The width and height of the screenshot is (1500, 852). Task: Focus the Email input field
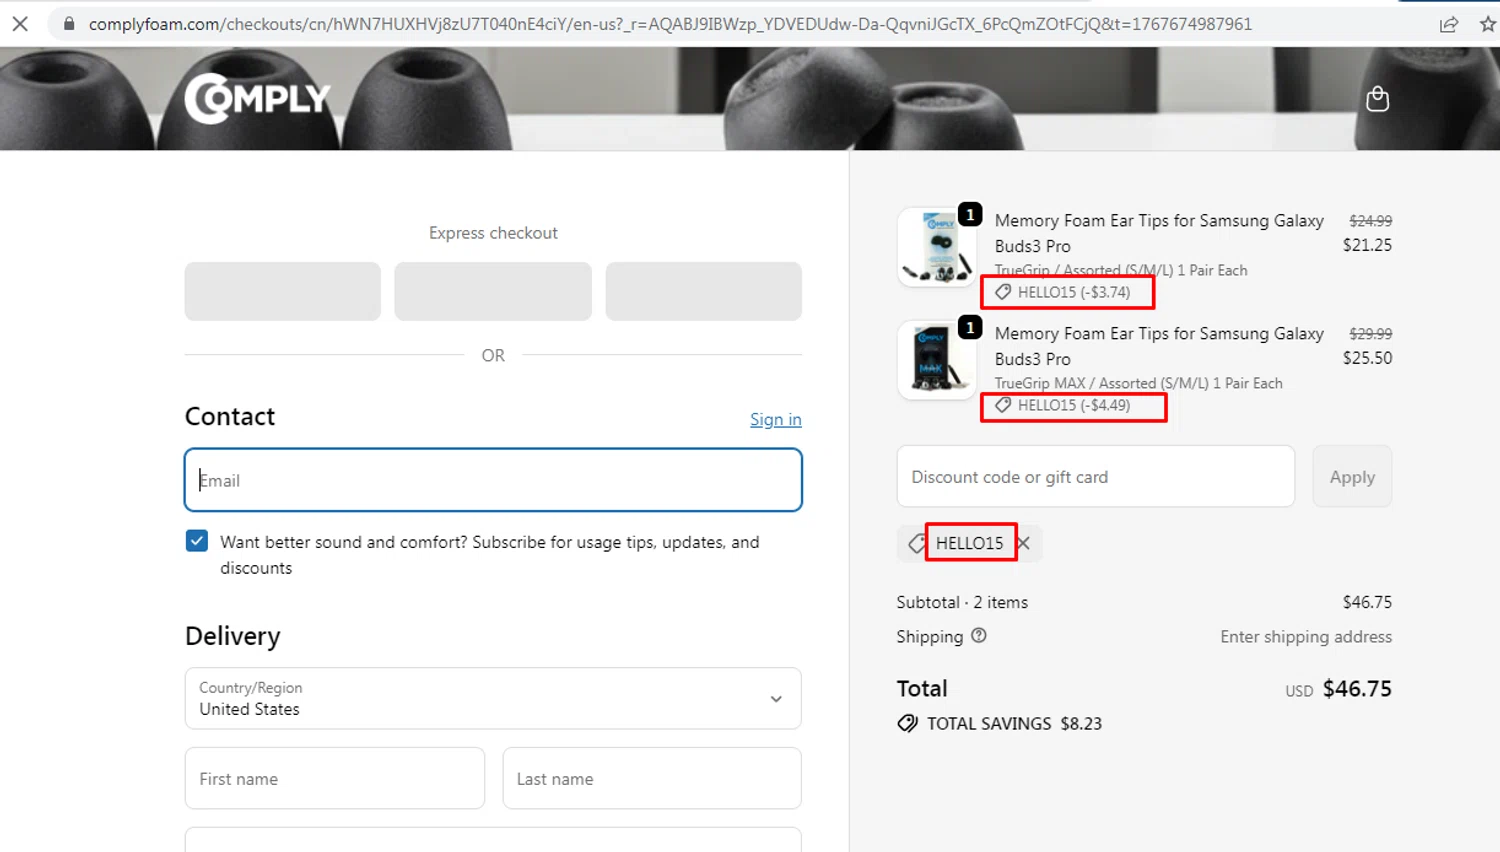(493, 480)
